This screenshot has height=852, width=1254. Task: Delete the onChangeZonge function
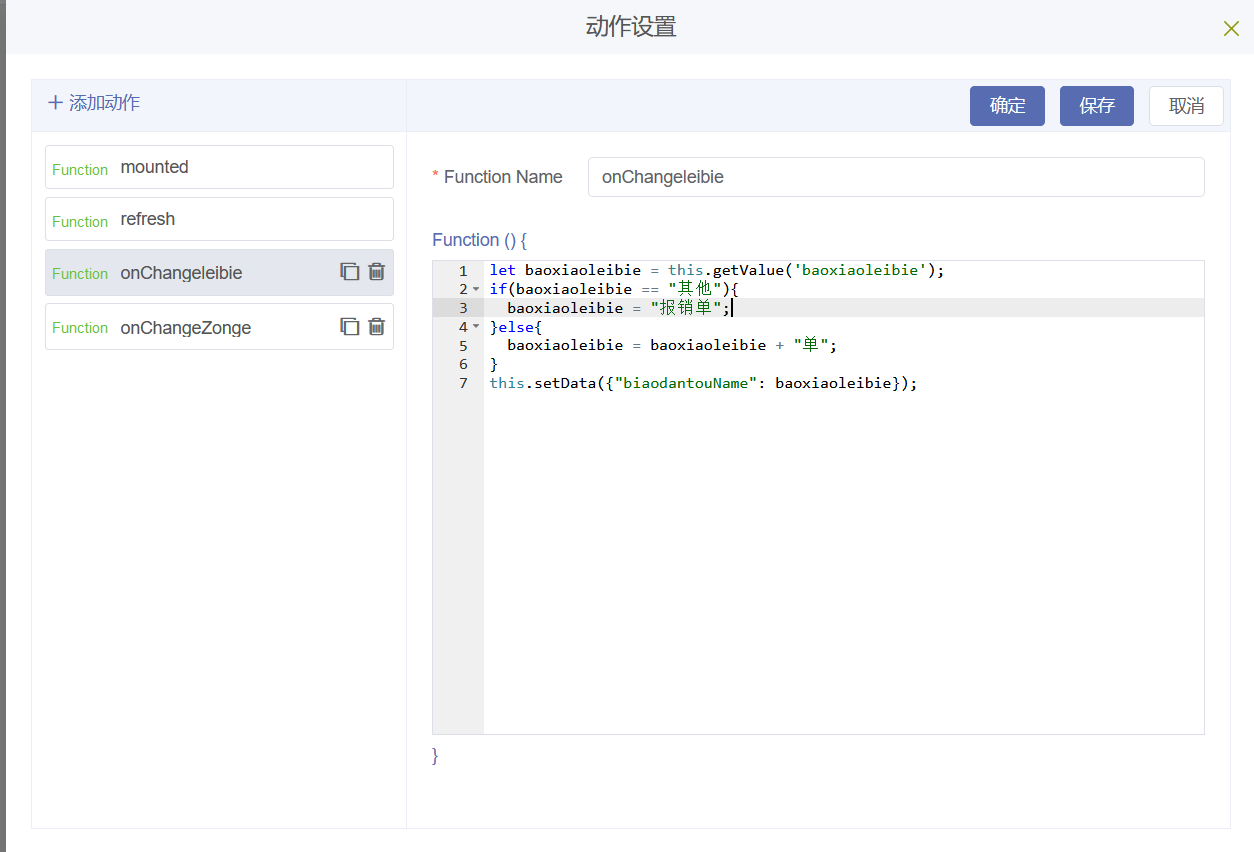point(376,326)
